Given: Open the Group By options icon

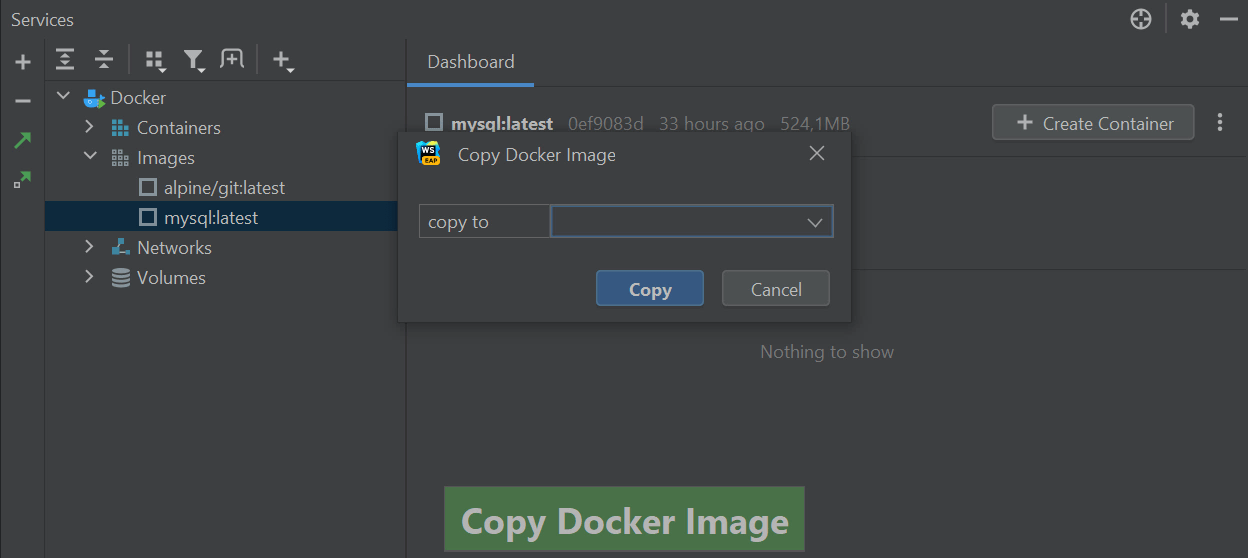Looking at the screenshot, I should pos(155,61).
